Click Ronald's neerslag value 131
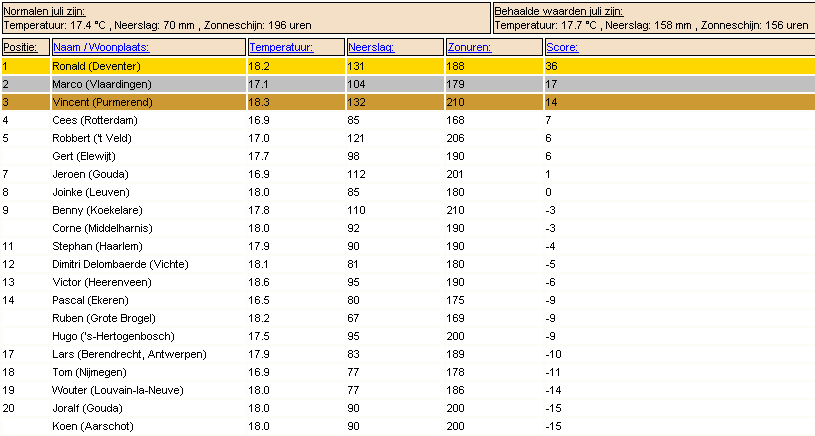The image size is (815, 436). [357, 67]
